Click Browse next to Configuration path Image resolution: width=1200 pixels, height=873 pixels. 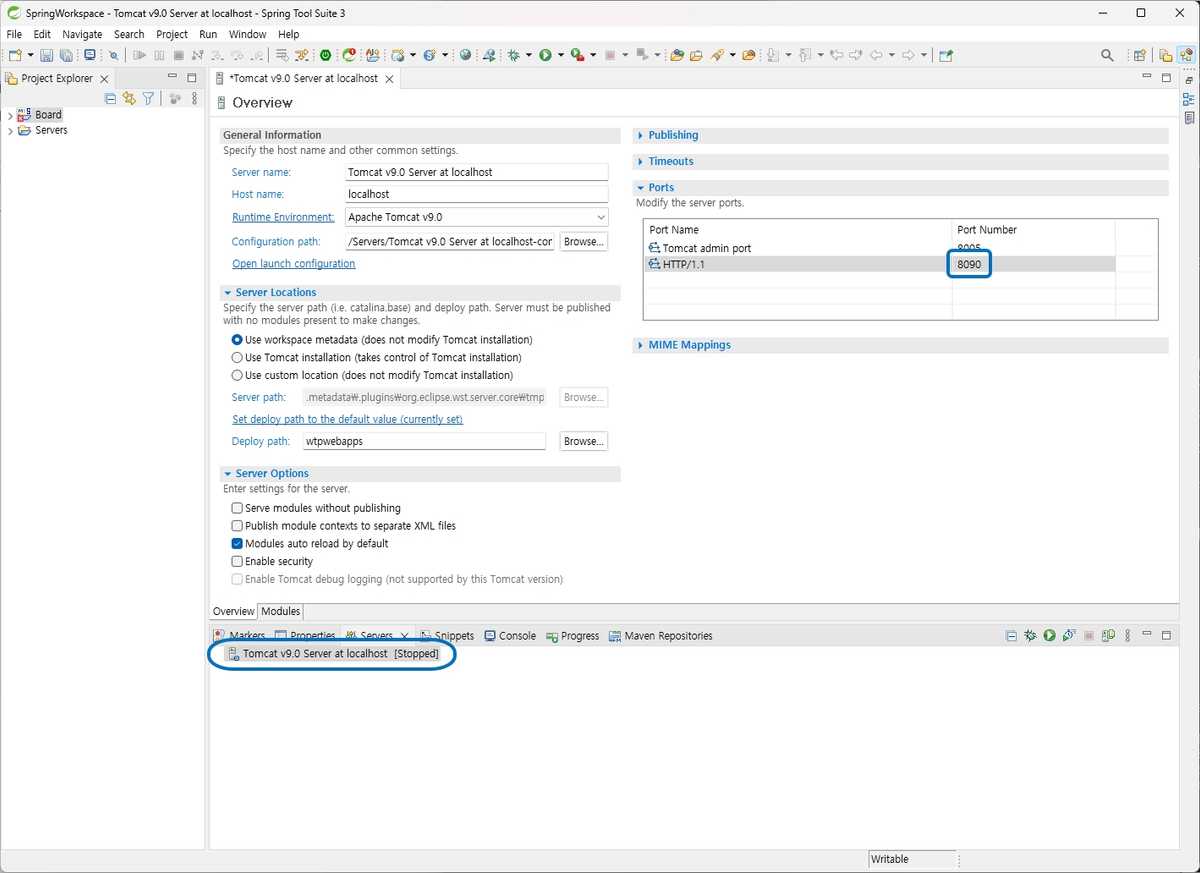[x=584, y=242]
